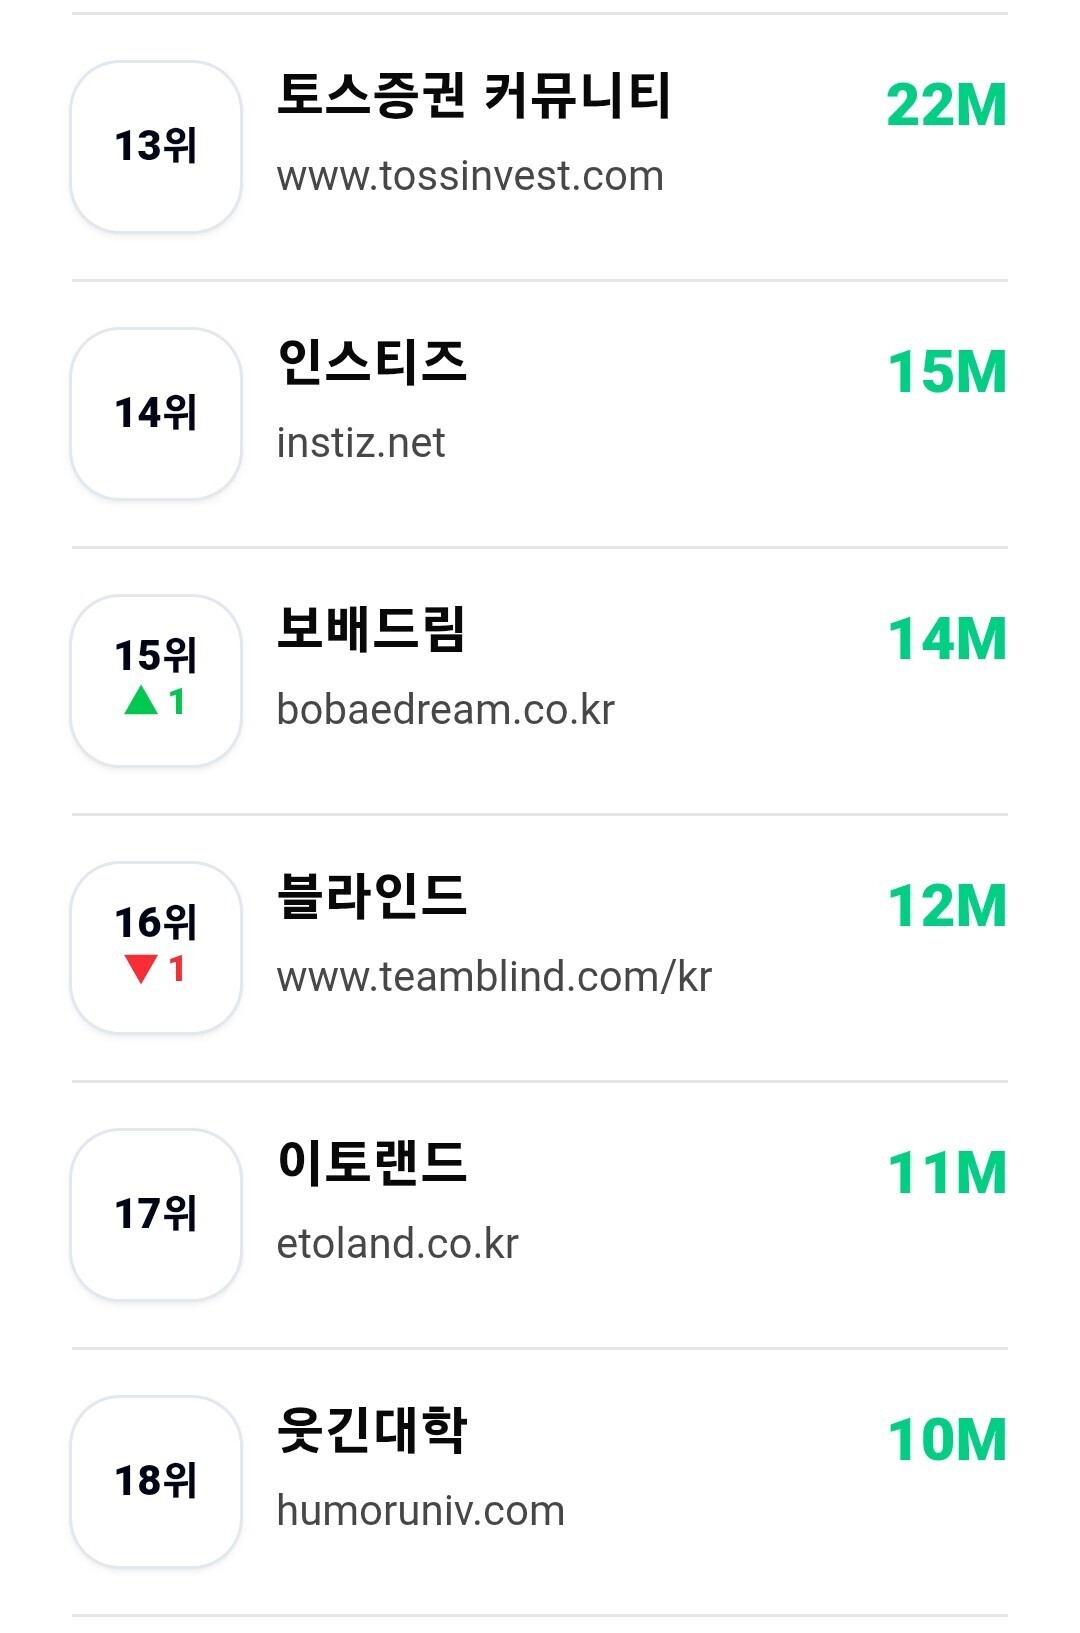Open www.tossinvest.com link
Viewport: 1080px width, 1633px height.
[x=470, y=177]
